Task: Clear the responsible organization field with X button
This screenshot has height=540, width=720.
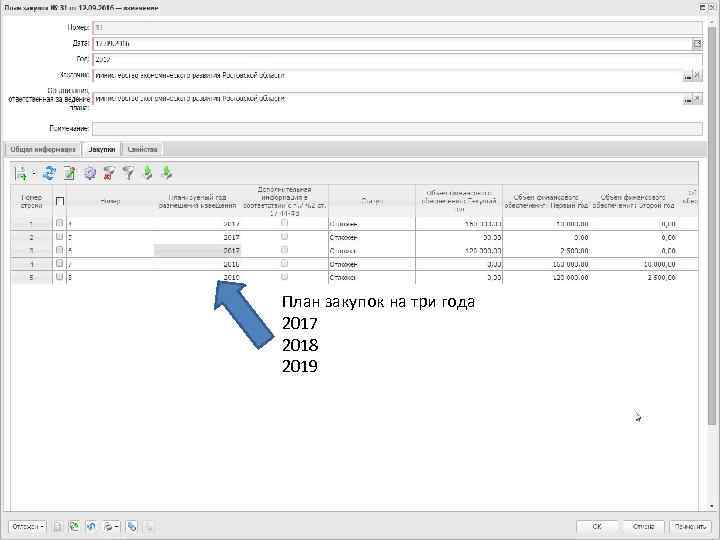Action: point(698,99)
